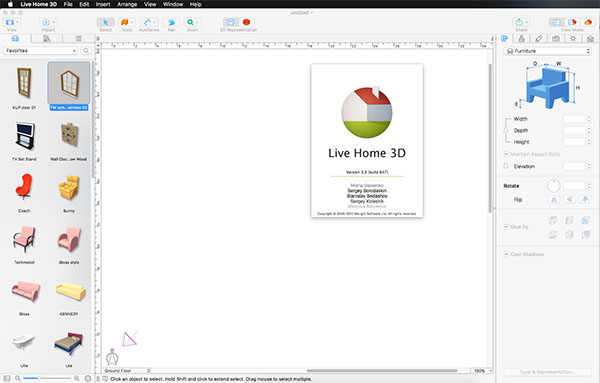
Task: Open the Ground Floor story dropdown
Action: click(127, 371)
